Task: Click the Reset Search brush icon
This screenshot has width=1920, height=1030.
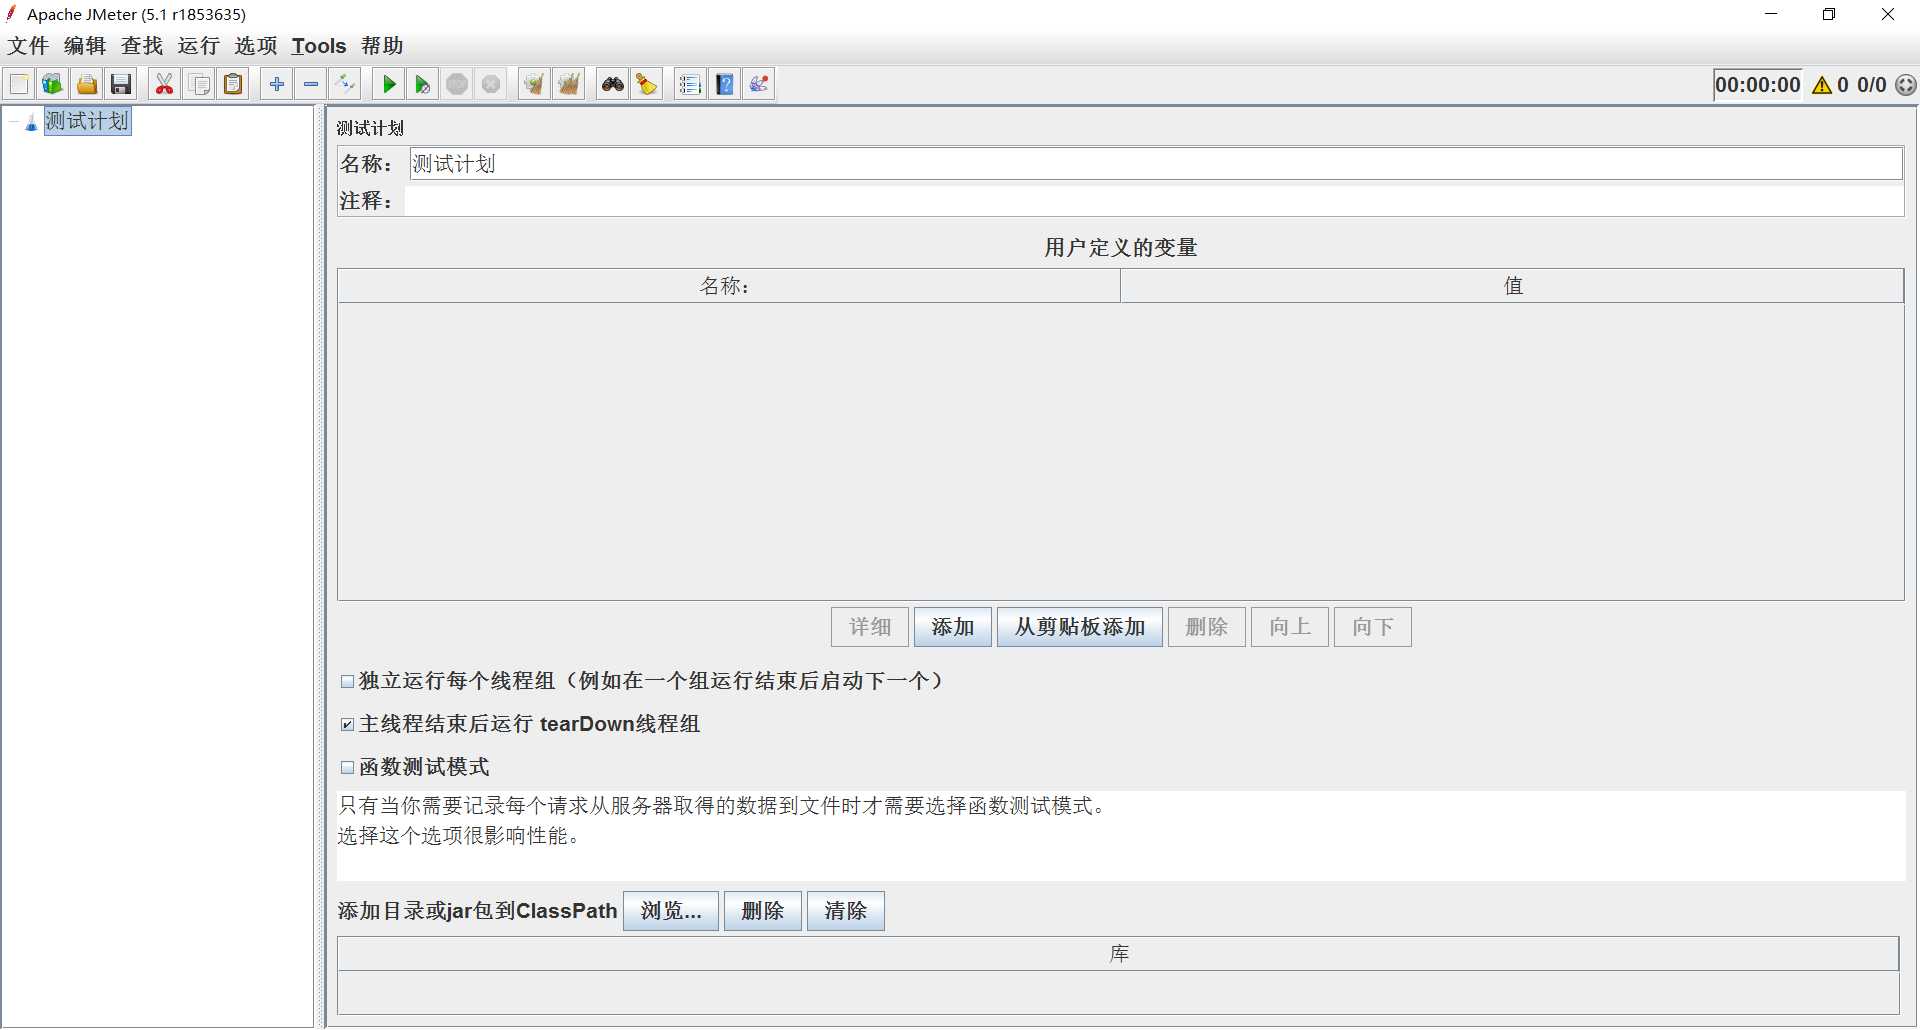Action: tap(647, 85)
